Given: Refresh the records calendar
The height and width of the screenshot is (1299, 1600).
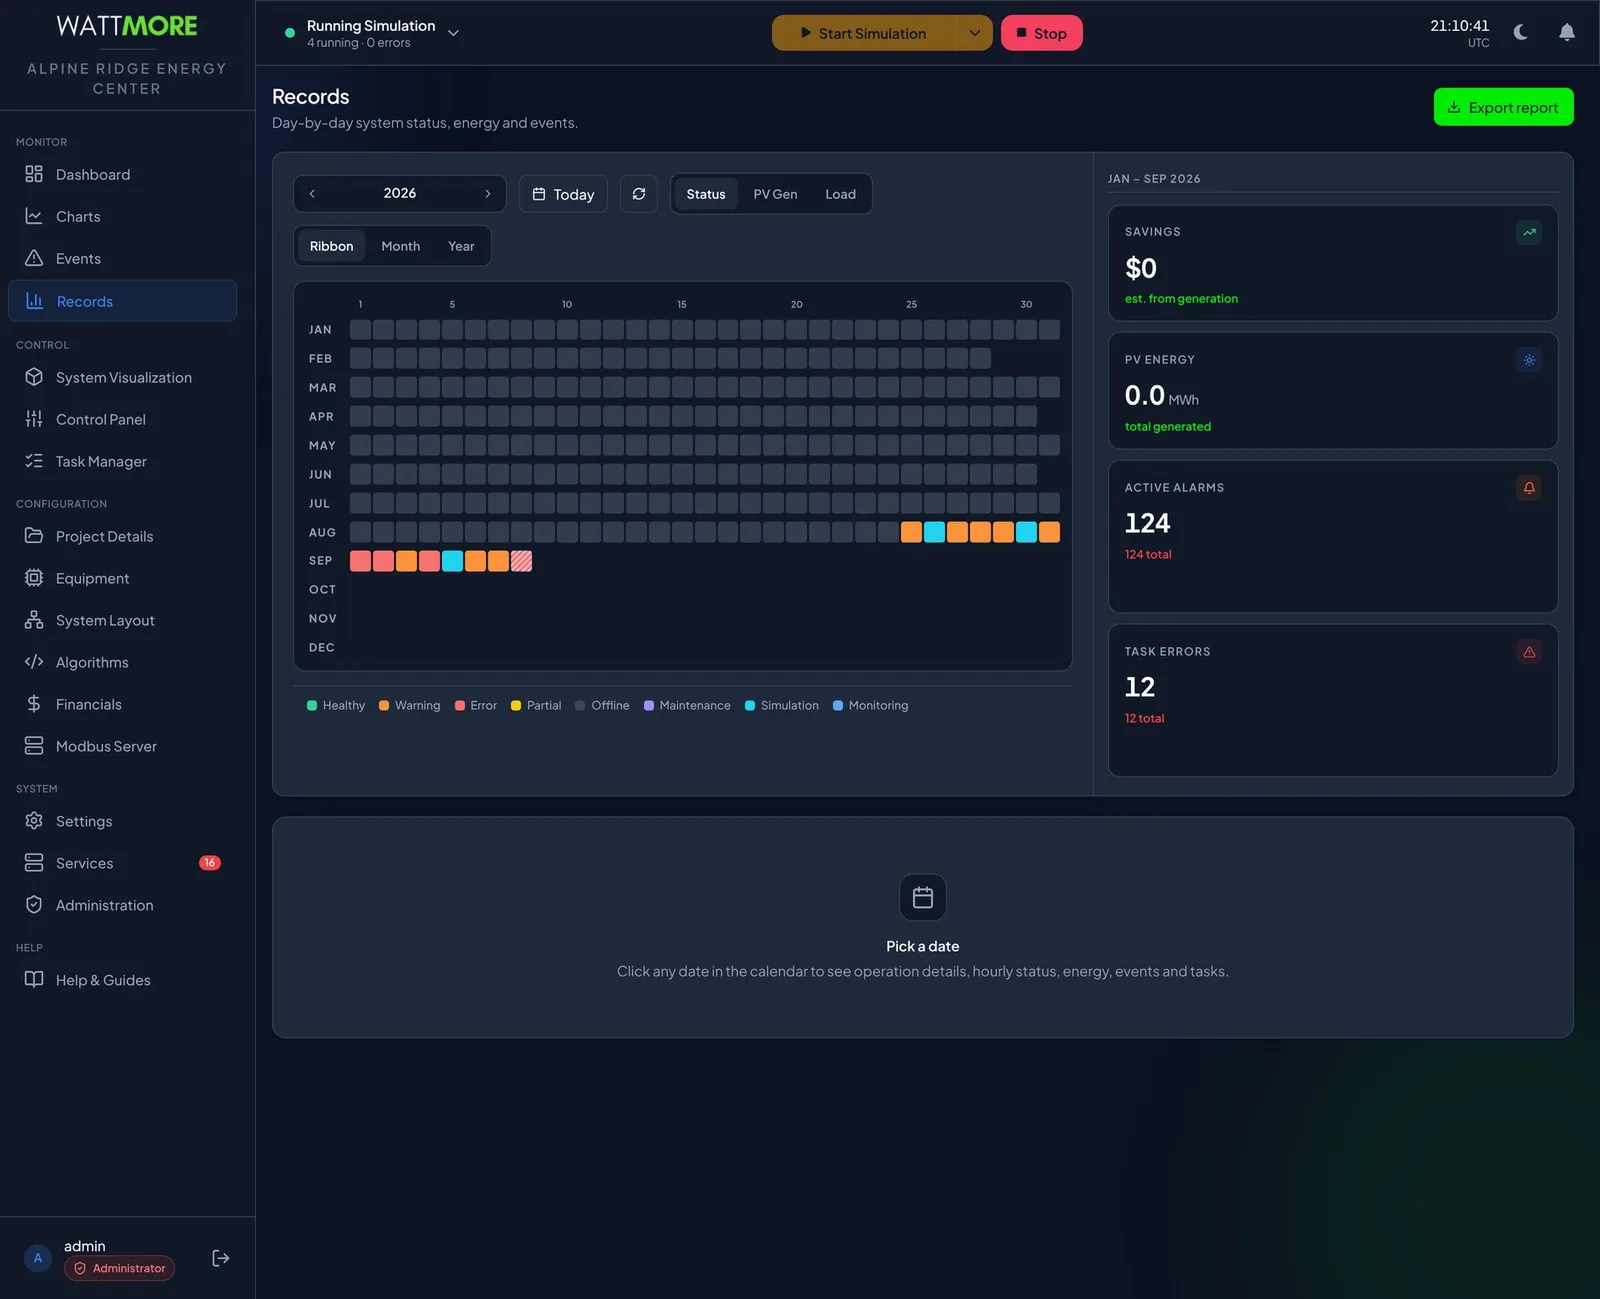Looking at the screenshot, I should click(x=639, y=194).
